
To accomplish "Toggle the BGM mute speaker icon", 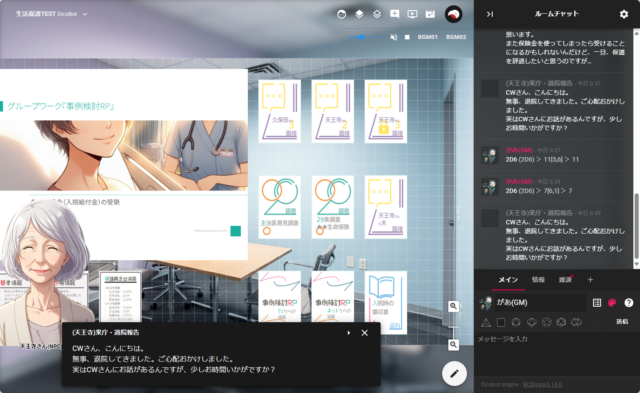I will (393, 37).
